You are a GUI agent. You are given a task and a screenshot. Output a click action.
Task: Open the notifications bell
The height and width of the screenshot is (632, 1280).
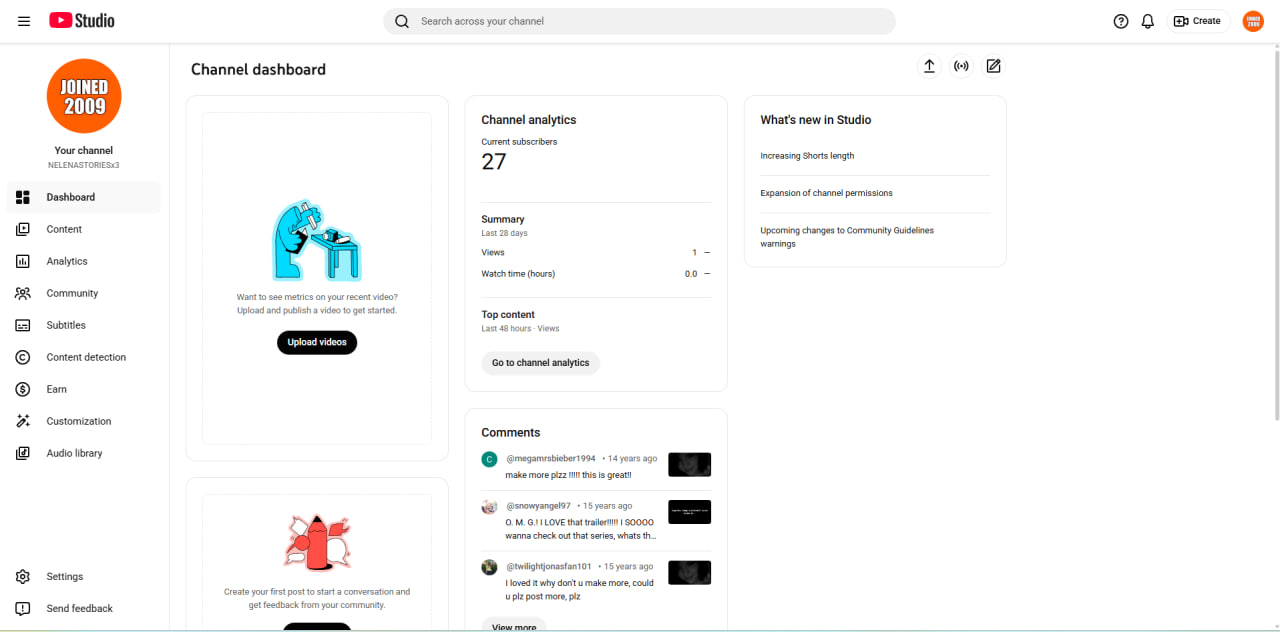pyautogui.click(x=1148, y=21)
